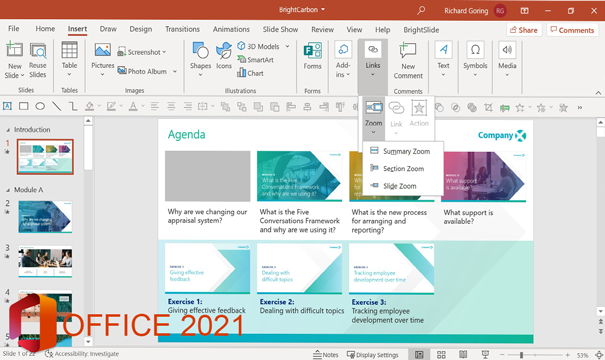Toggle Notes pane in status bar
Image resolution: width=605 pixels, height=360 pixels.
pyautogui.click(x=326, y=355)
